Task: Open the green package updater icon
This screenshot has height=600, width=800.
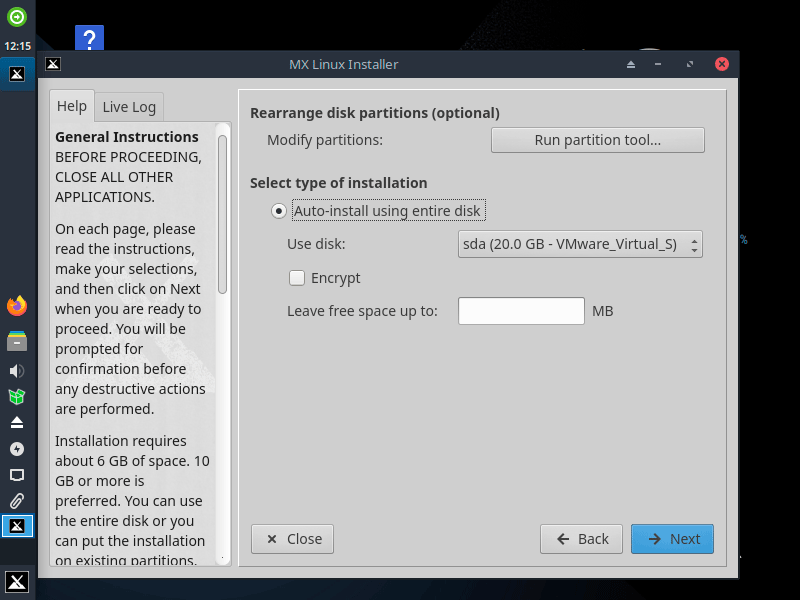Action: point(17,396)
